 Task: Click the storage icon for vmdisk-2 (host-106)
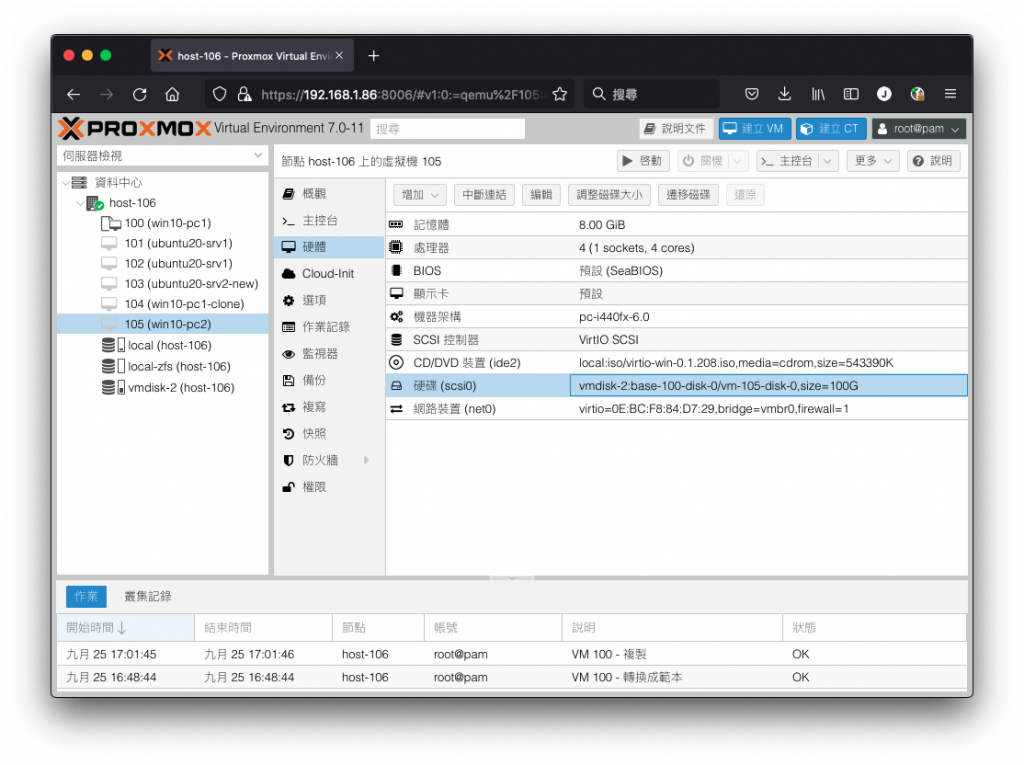pyautogui.click(x=113, y=387)
